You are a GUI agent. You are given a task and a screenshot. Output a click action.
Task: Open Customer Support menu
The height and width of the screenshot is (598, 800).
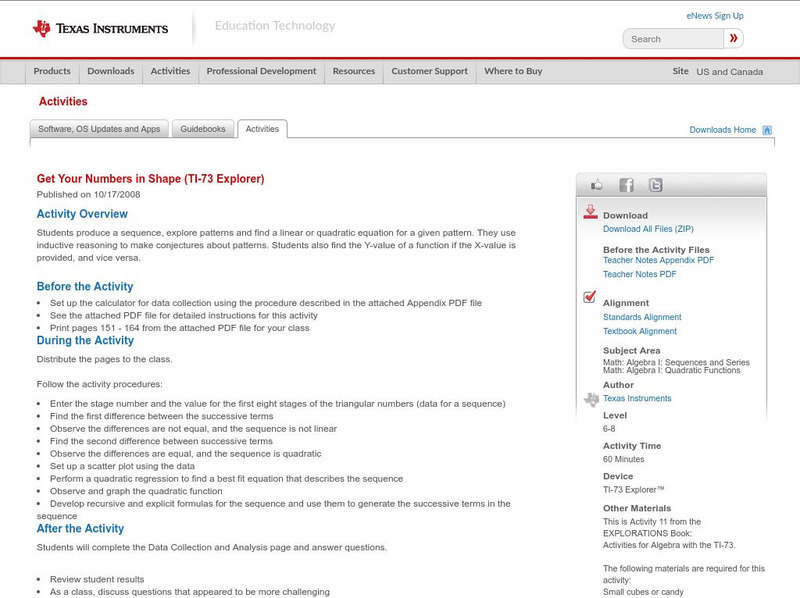tap(430, 71)
